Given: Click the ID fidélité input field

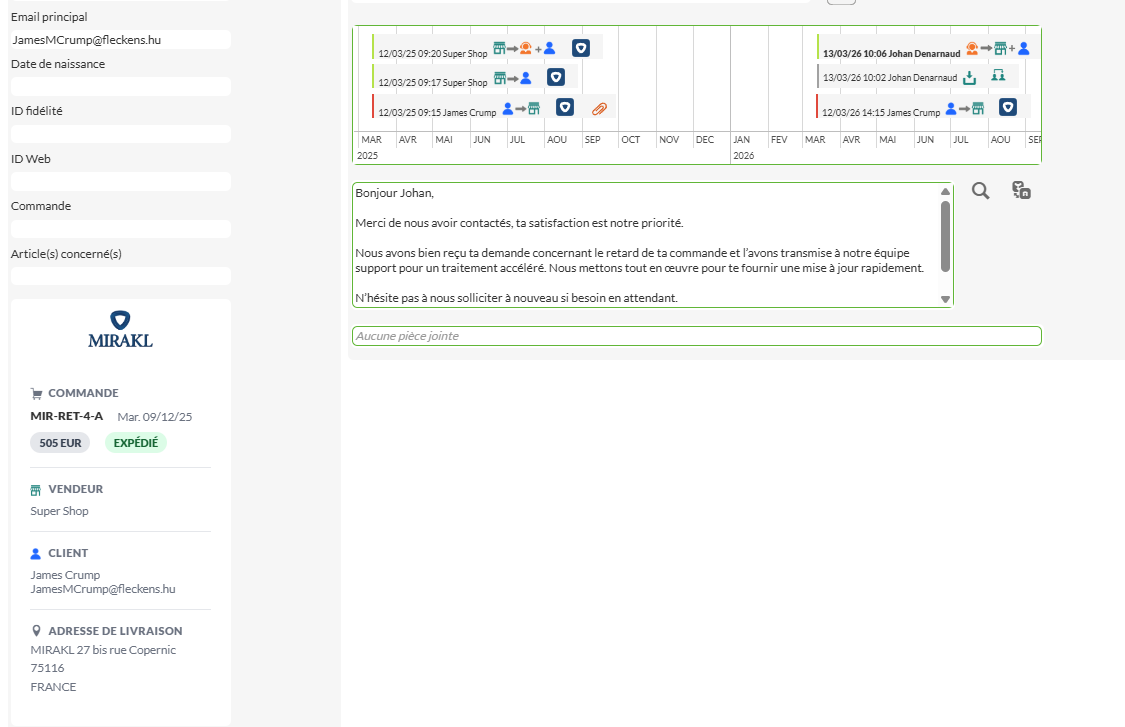Looking at the screenshot, I should [120, 134].
